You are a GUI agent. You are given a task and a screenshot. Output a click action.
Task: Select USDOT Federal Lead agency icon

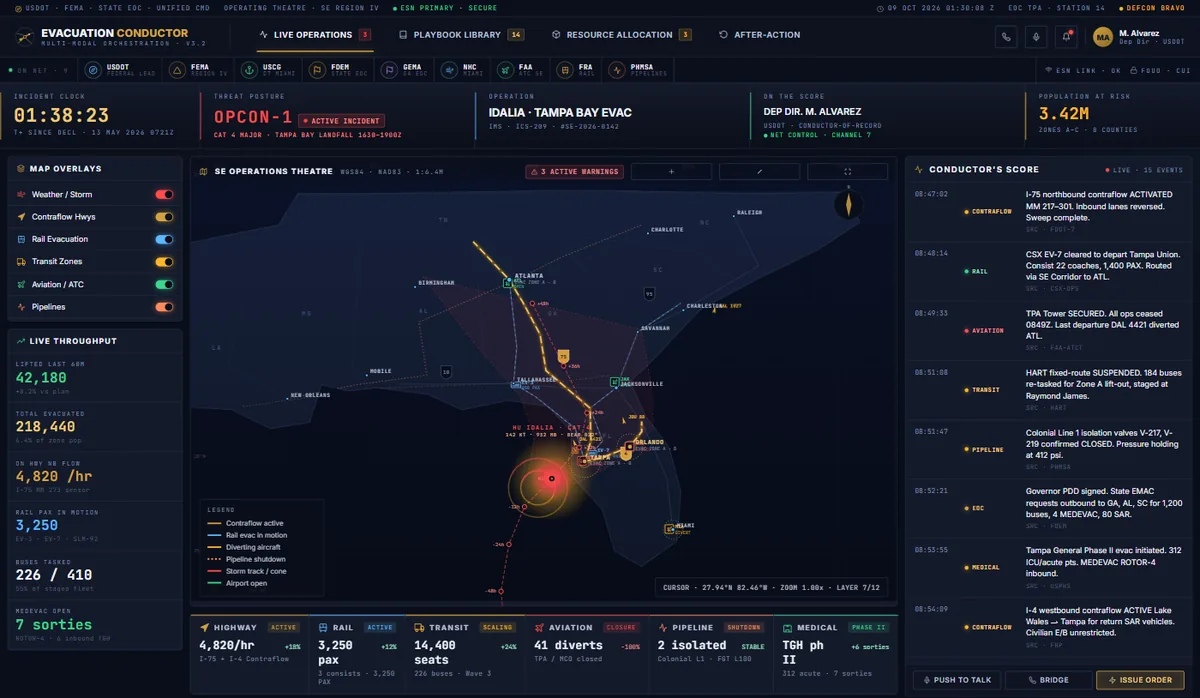[93, 70]
